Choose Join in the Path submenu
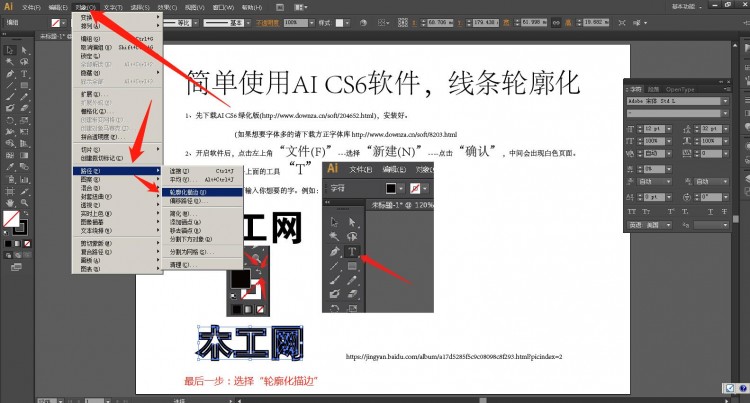 202,171
